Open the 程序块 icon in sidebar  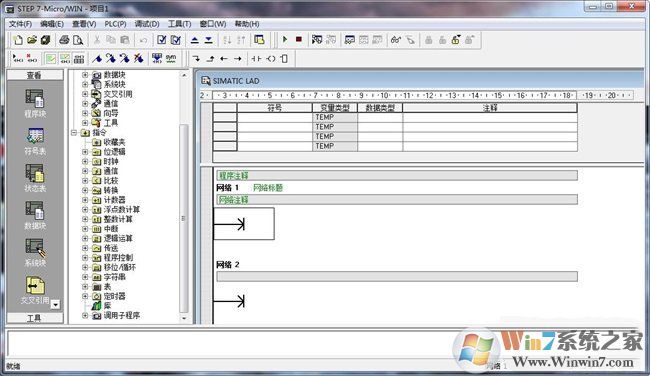35,103
